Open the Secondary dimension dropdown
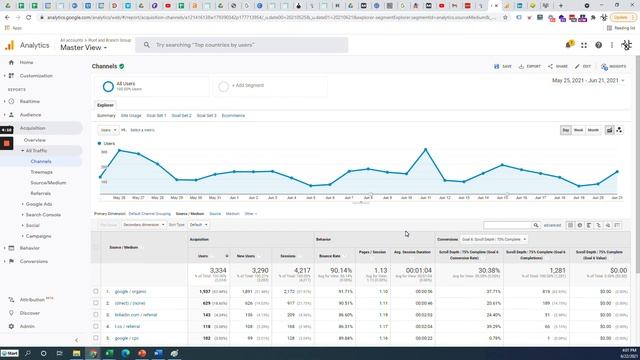Image resolution: width=640 pixels, height=360 pixels. coord(143,225)
